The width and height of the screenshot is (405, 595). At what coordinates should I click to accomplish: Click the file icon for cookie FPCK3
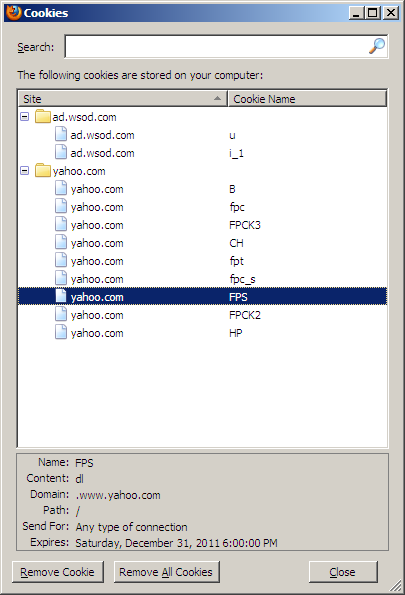tap(61, 225)
